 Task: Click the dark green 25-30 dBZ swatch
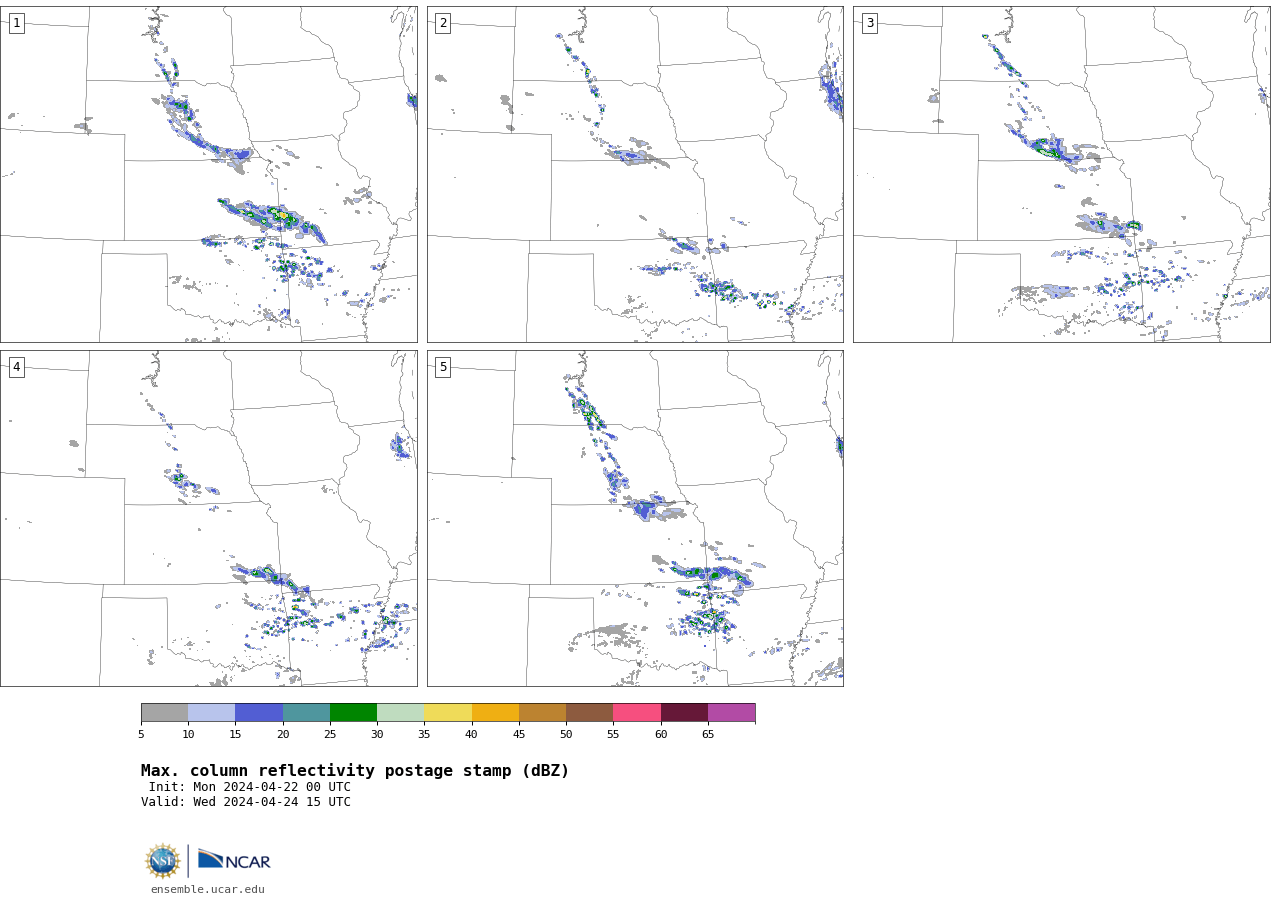pyautogui.click(x=353, y=713)
